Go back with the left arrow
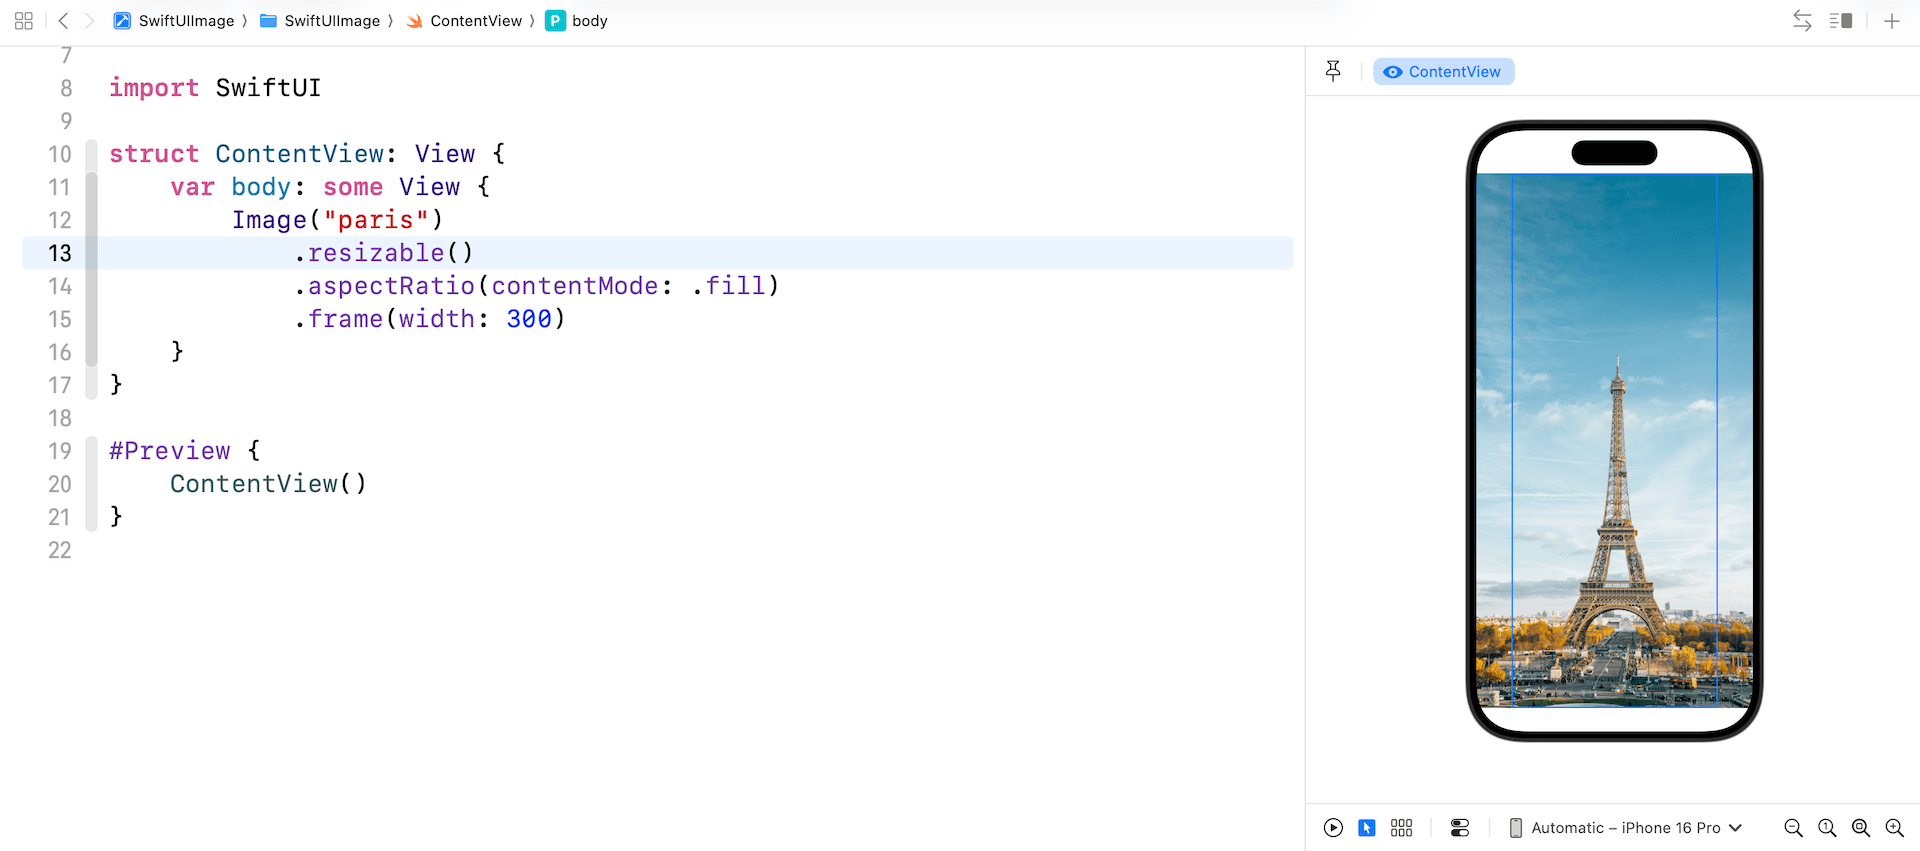Viewport: 1920px width, 851px height. 63,21
